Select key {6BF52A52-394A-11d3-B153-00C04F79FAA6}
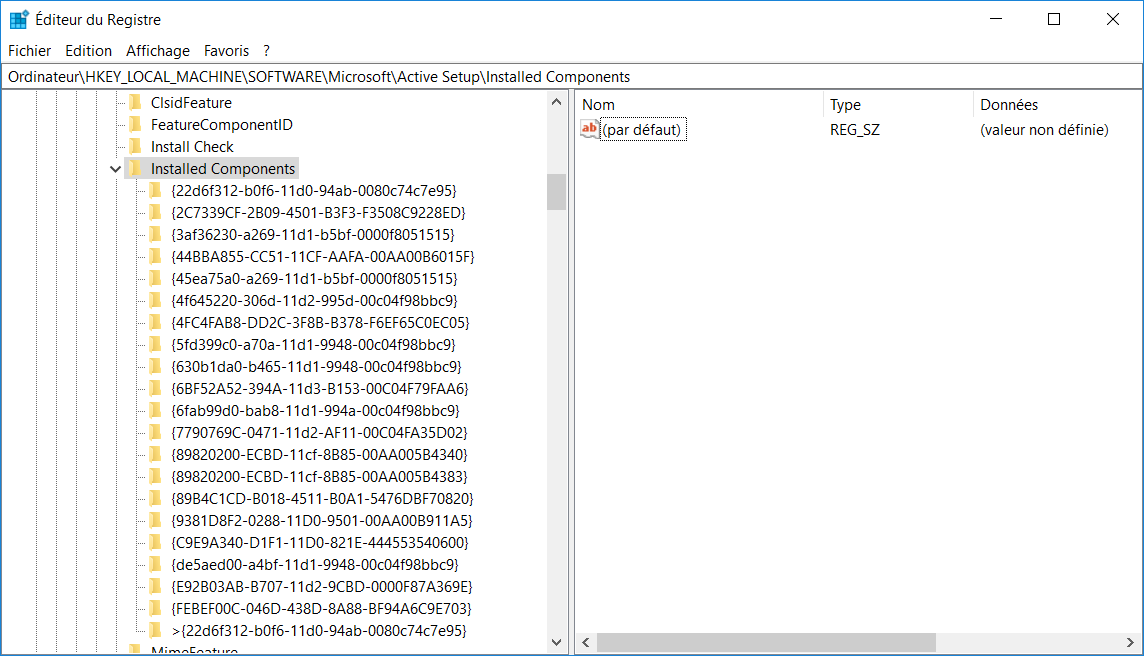This screenshot has height=656, width=1144. 320,388
